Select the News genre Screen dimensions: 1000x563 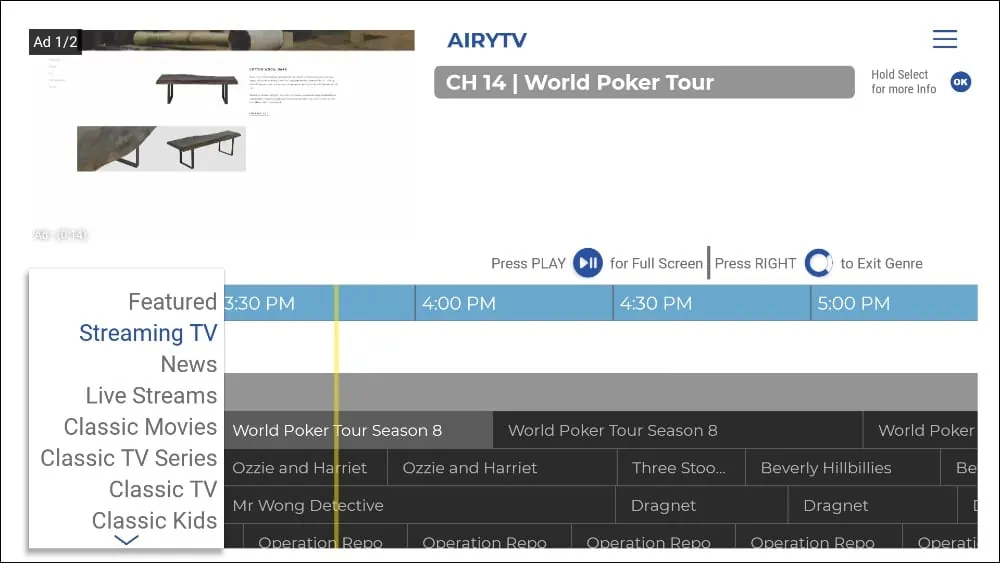pos(189,364)
